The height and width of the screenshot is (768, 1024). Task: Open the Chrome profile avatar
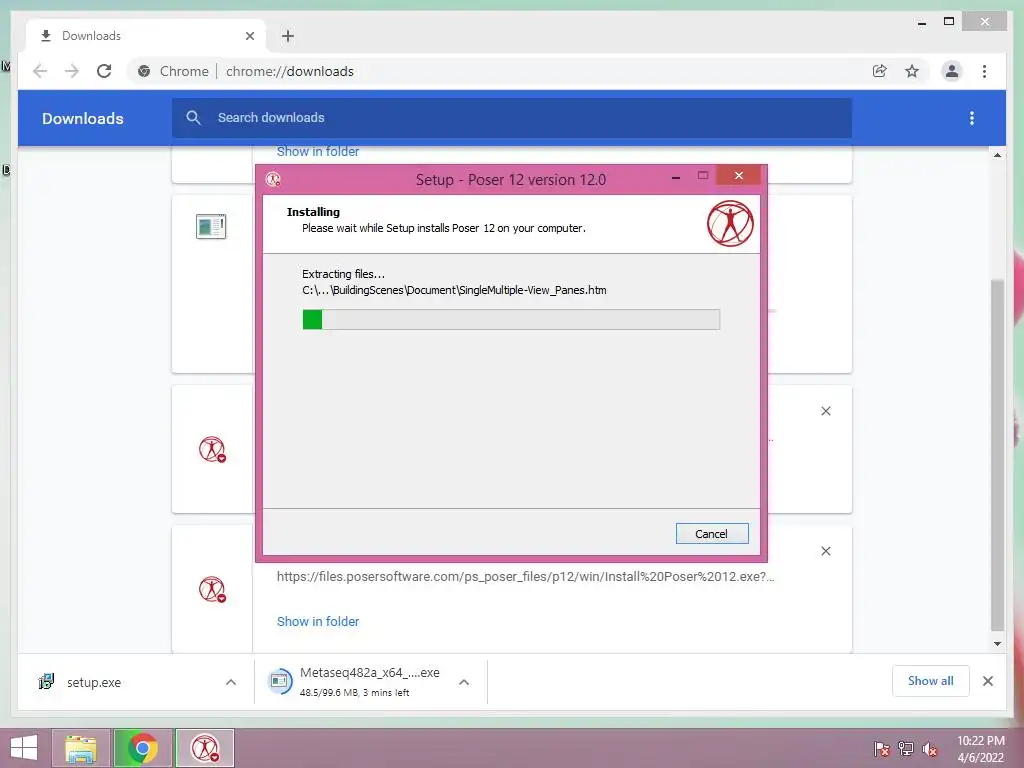(952, 71)
